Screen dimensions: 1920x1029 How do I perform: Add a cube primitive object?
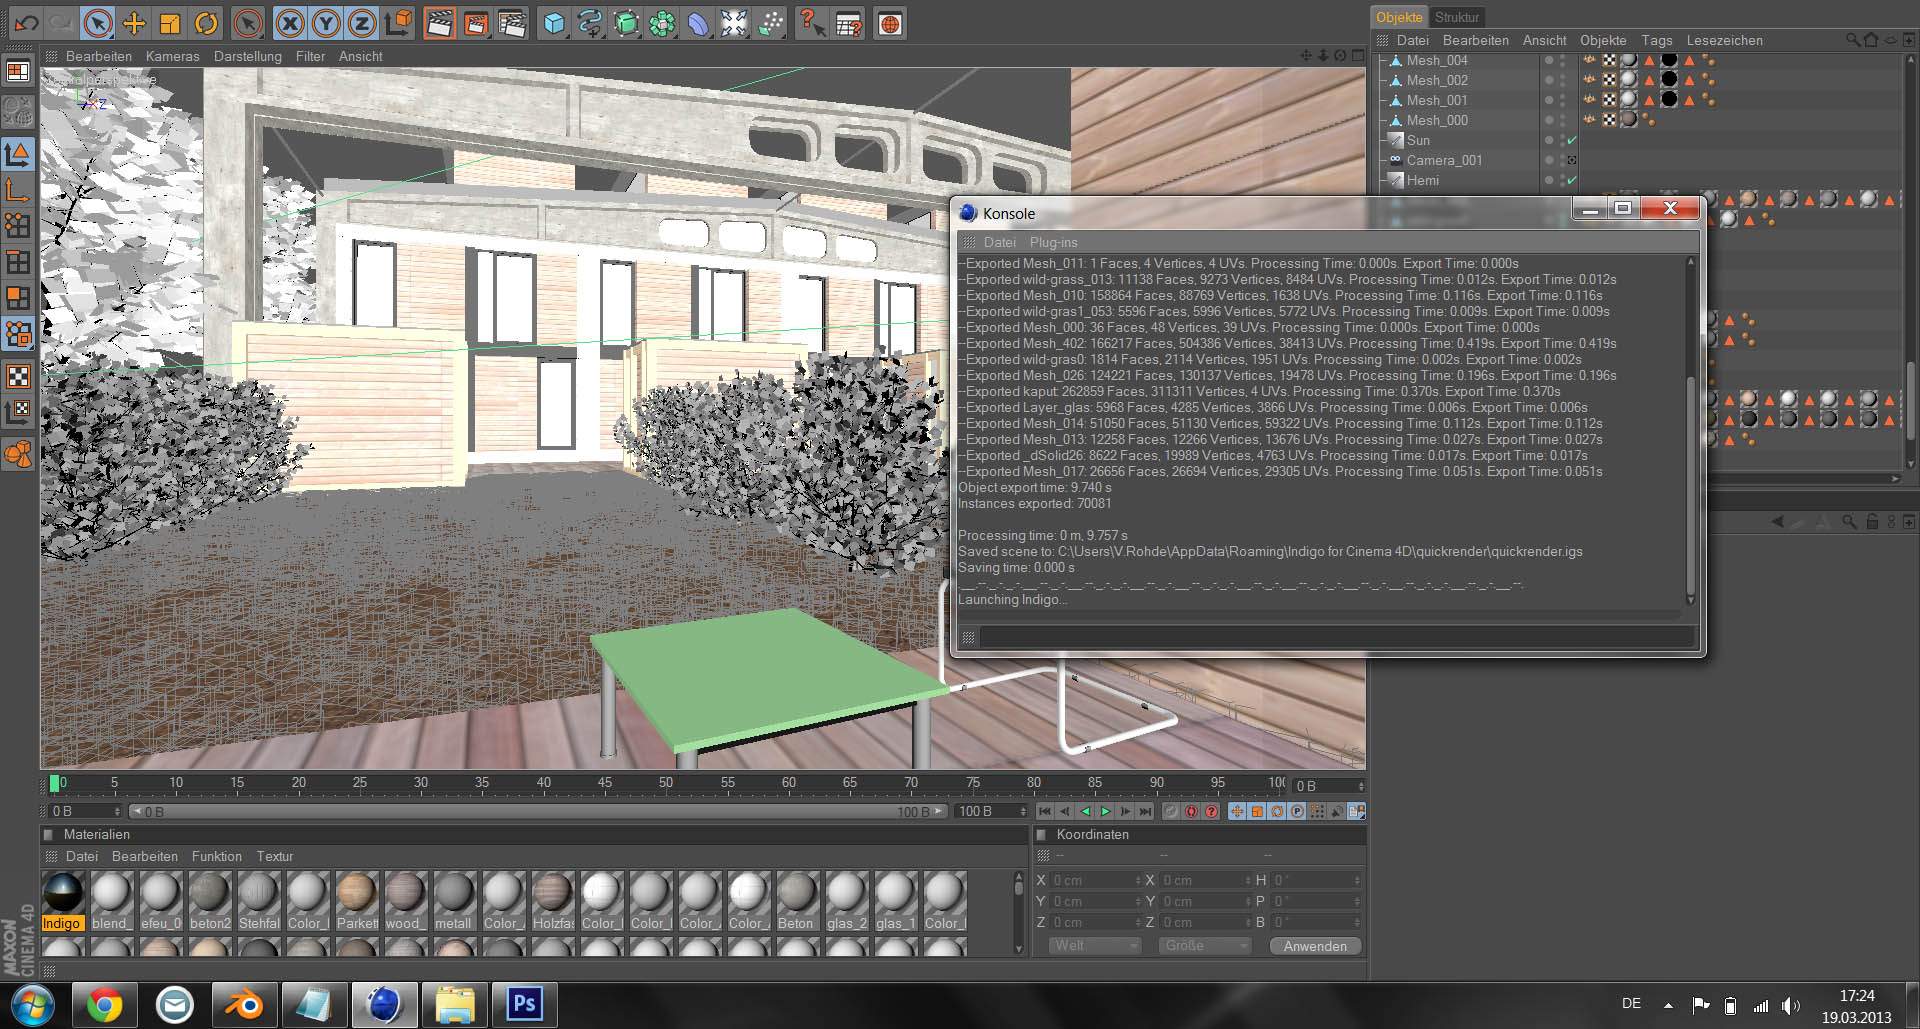pos(554,24)
